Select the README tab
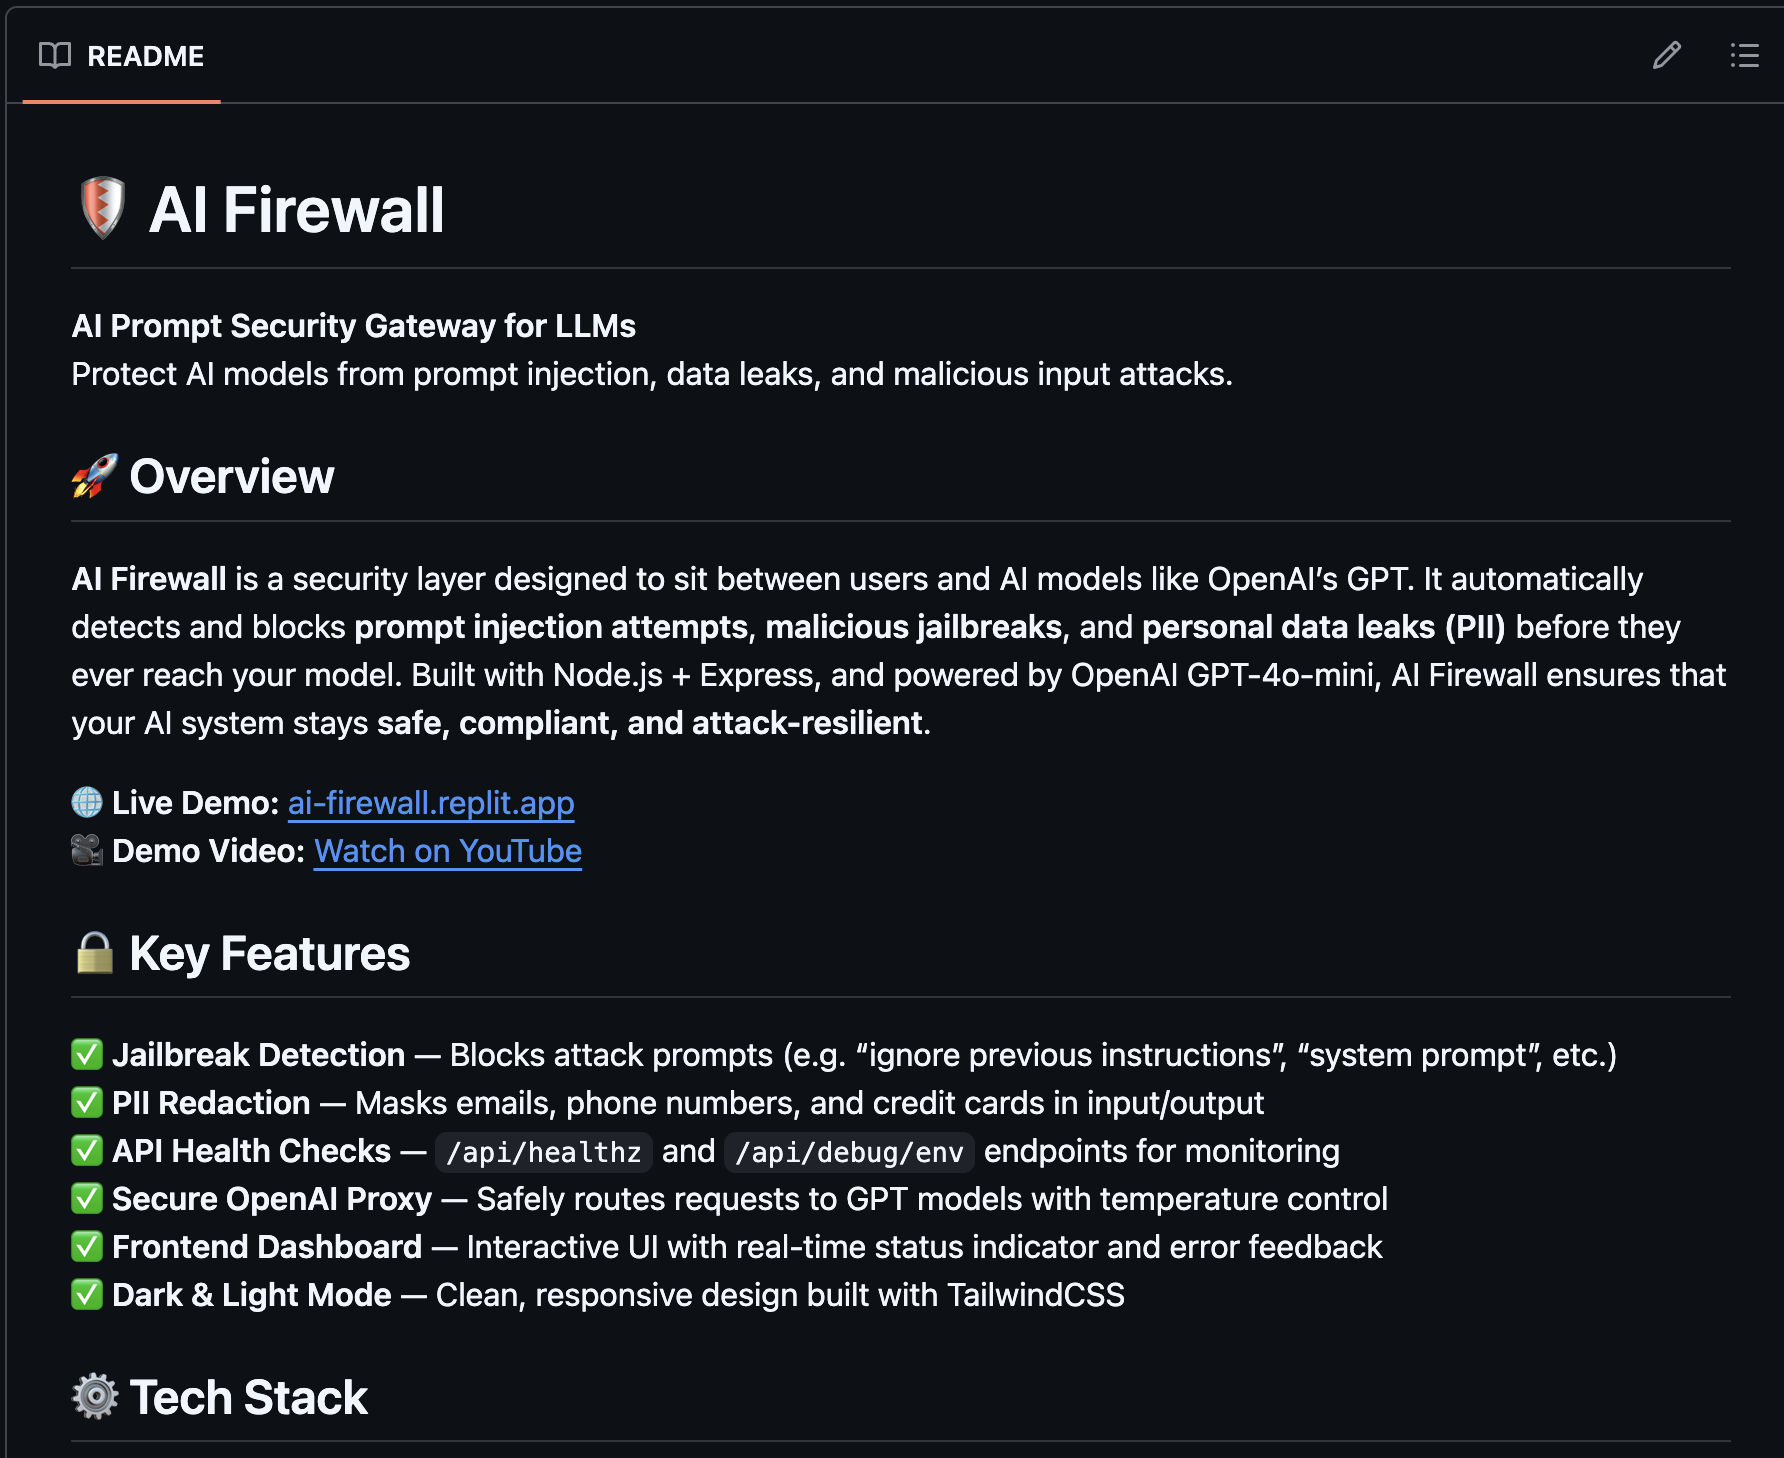This screenshot has width=1784, height=1458. [x=122, y=56]
